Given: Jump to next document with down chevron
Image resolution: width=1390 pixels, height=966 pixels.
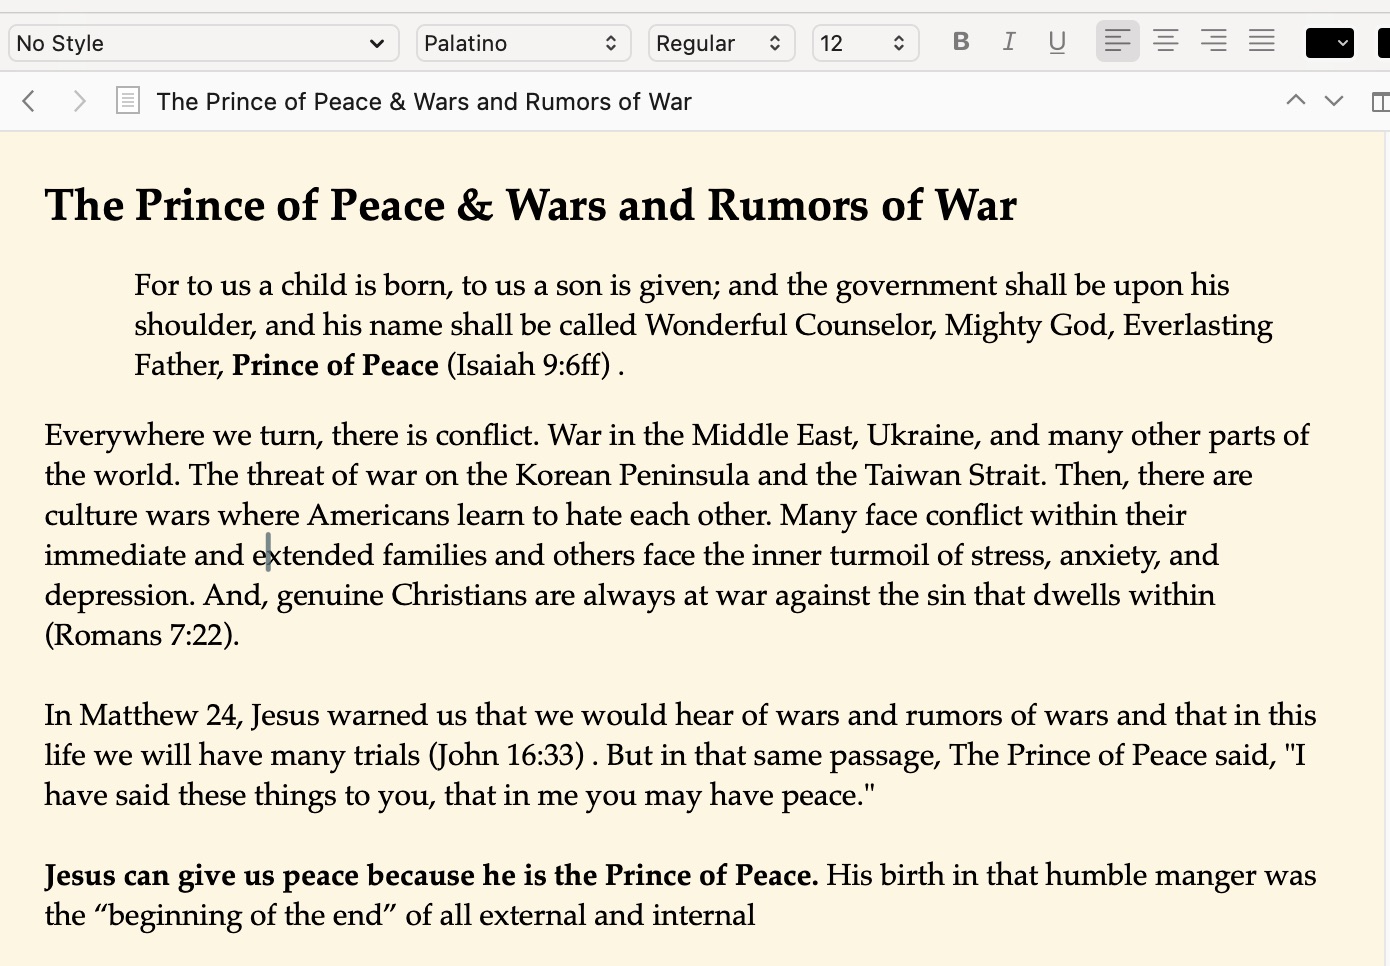Looking at the screenshot, I should click(1334, 101).
